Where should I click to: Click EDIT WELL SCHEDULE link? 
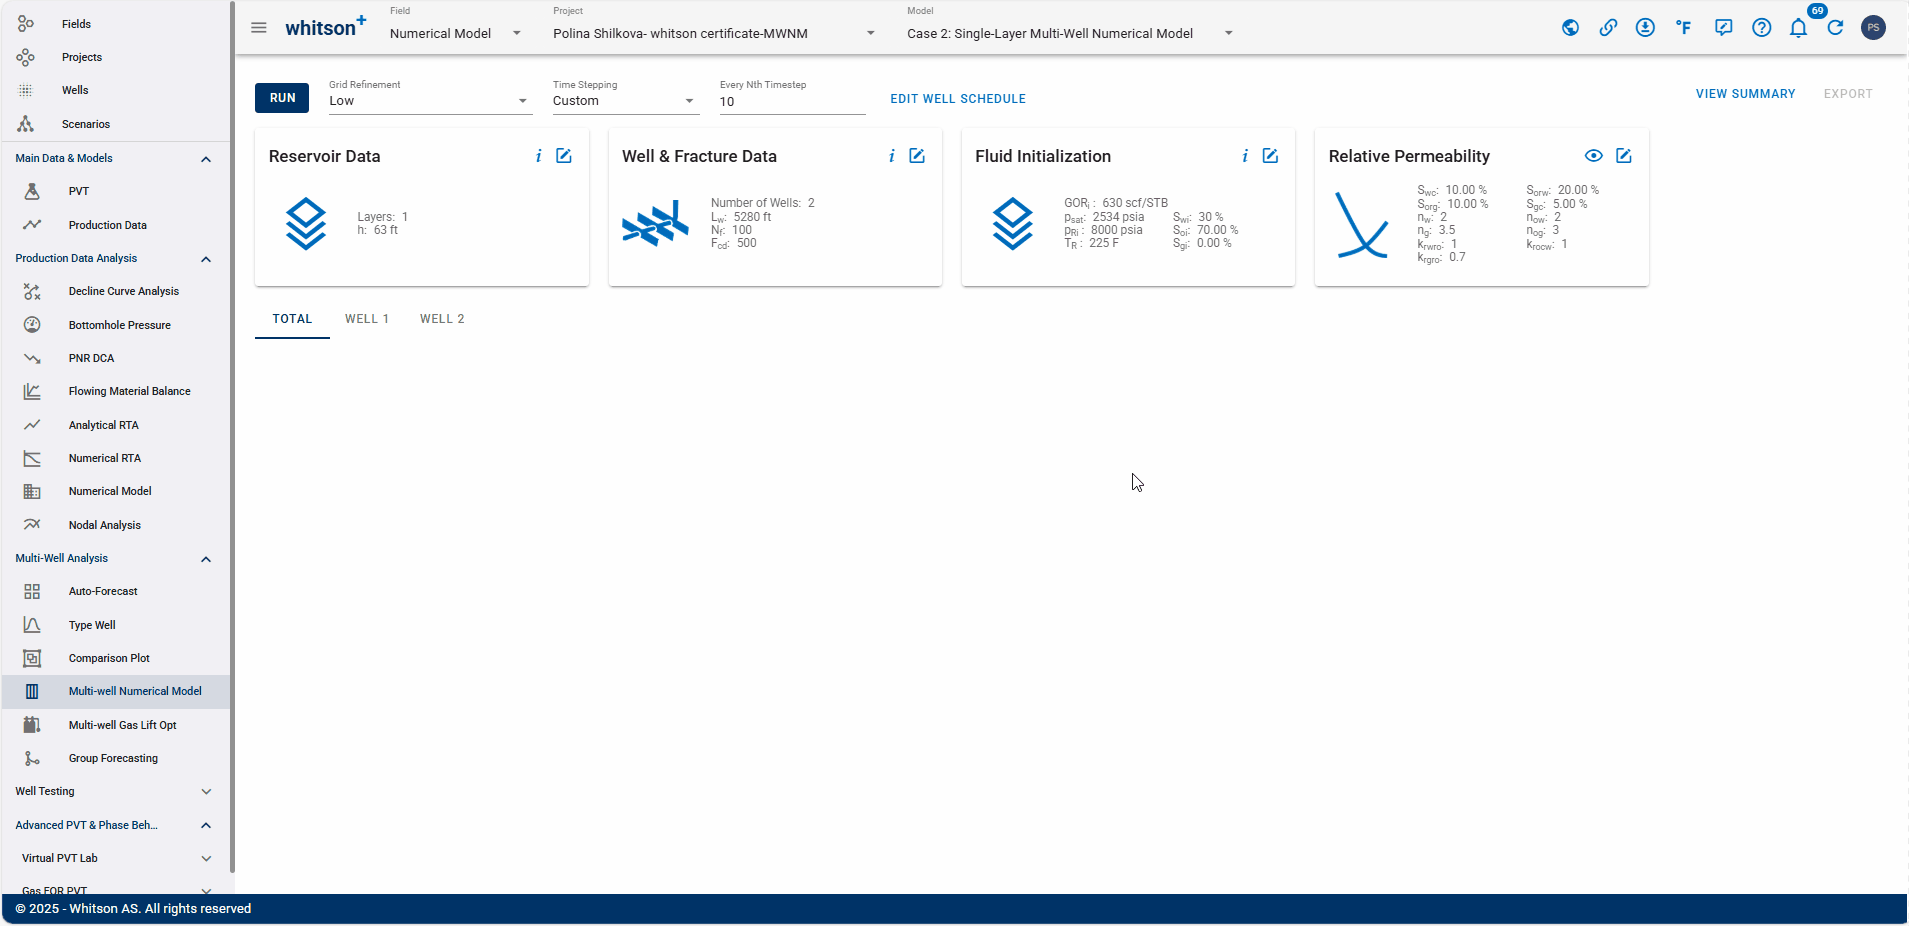pyautogui.click(x=958, y=99)
